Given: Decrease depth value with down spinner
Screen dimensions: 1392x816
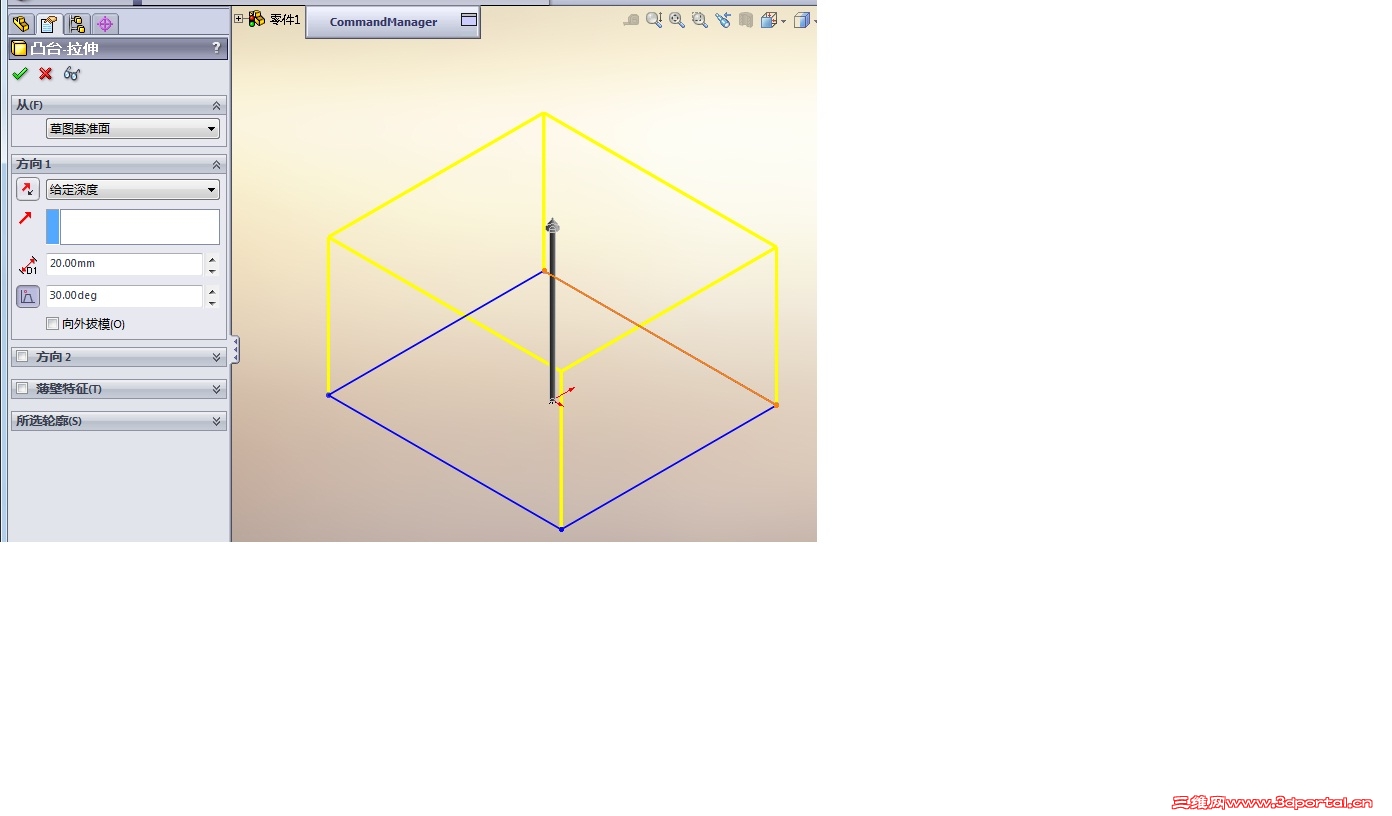Looking at the screenshot, I should coord(212,270).
